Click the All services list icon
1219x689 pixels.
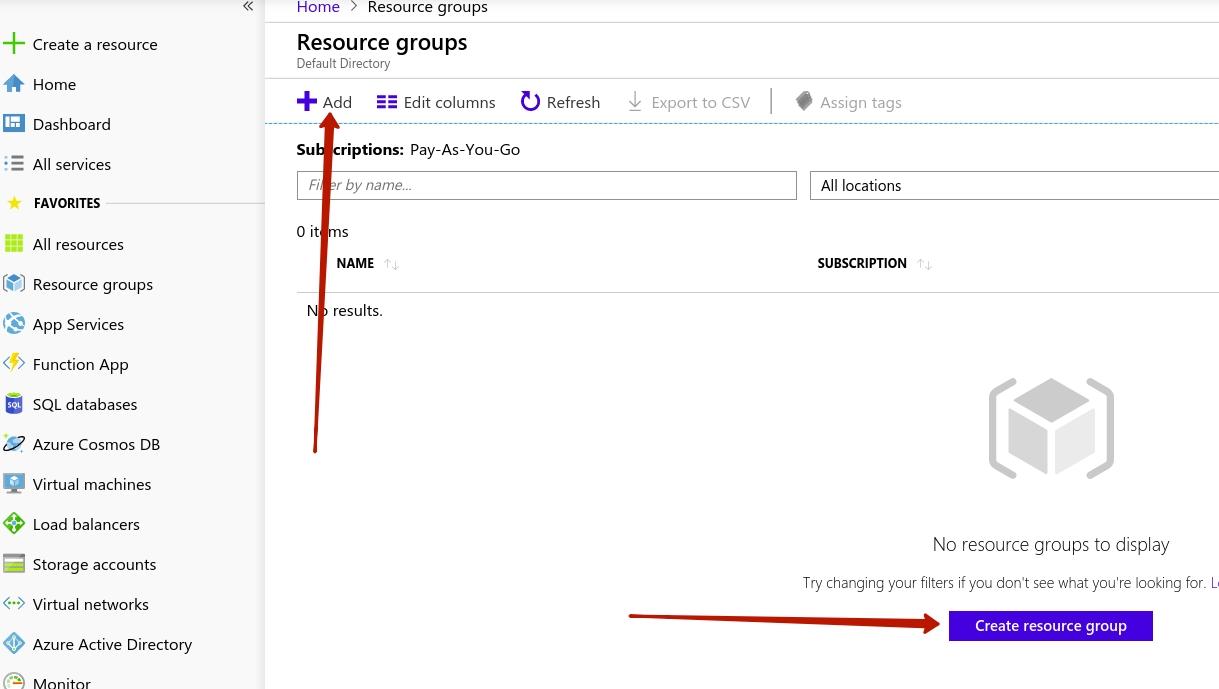14,164
